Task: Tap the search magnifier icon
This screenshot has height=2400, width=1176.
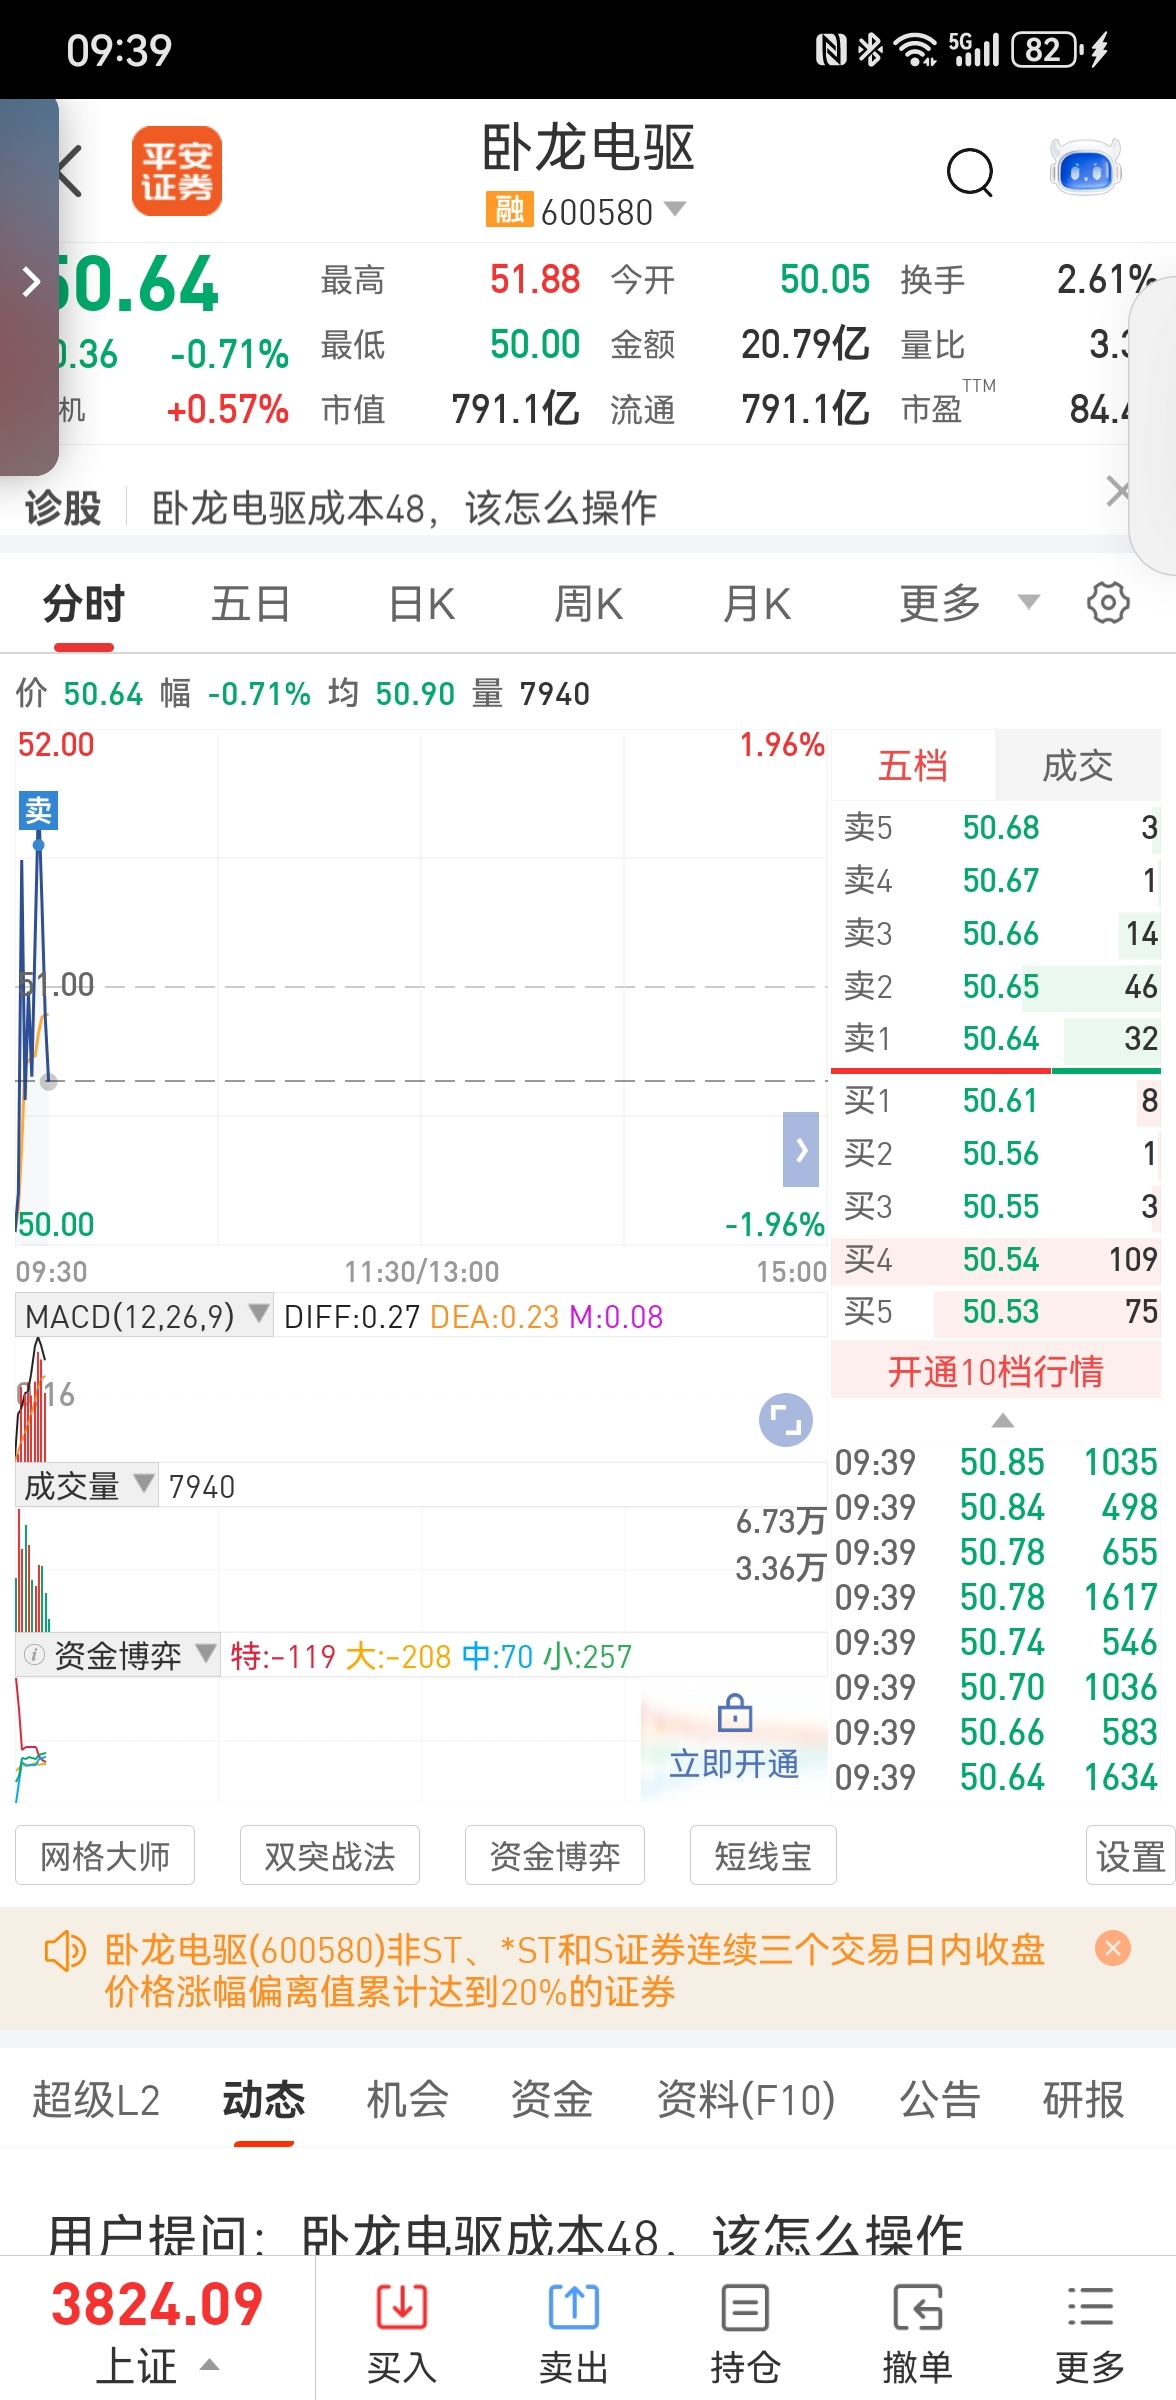Action: [x=970, y=173]
